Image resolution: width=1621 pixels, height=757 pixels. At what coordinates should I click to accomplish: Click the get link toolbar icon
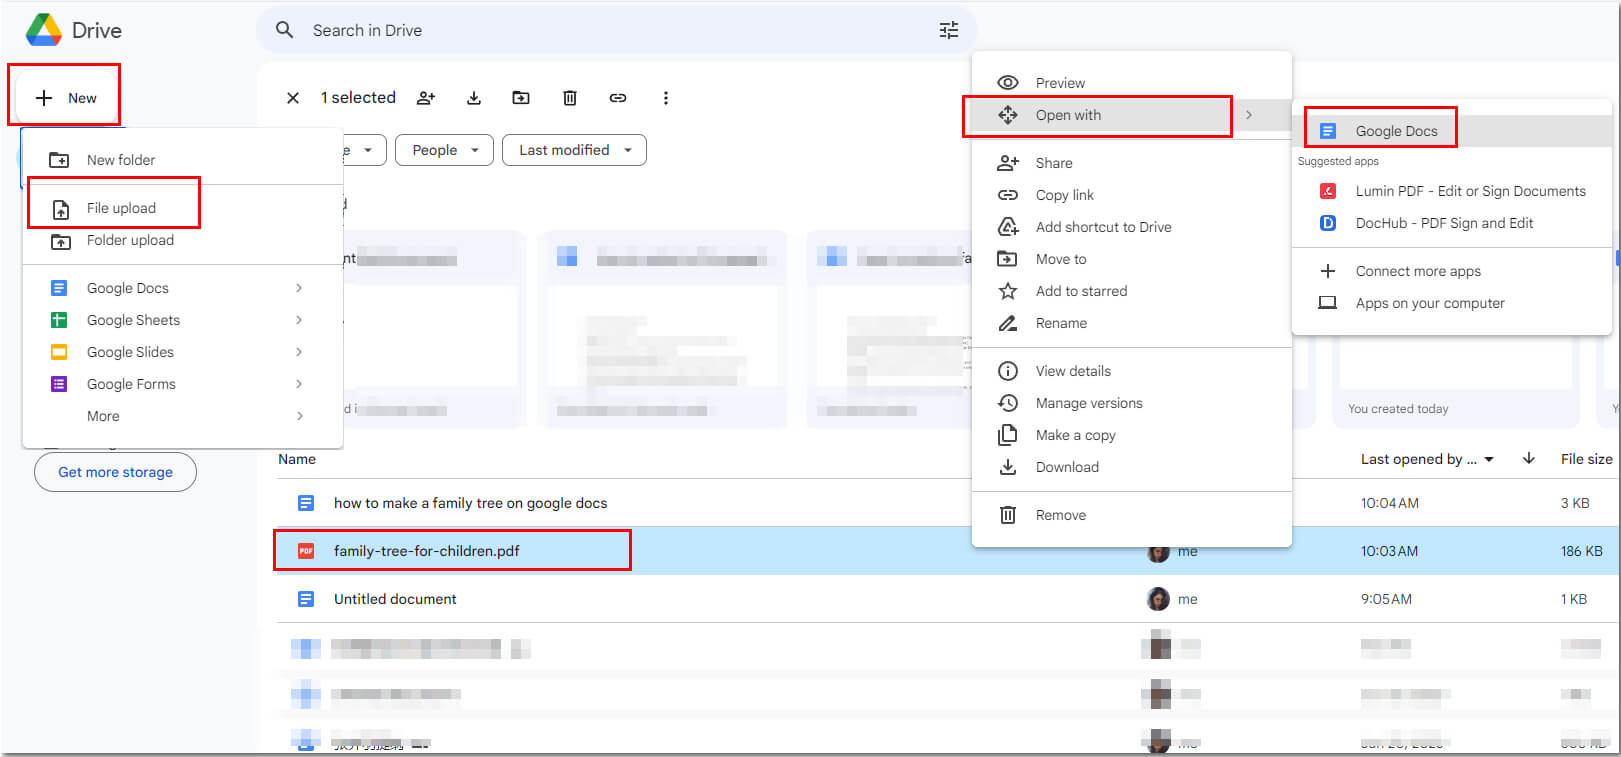click(x=618, y=98)
